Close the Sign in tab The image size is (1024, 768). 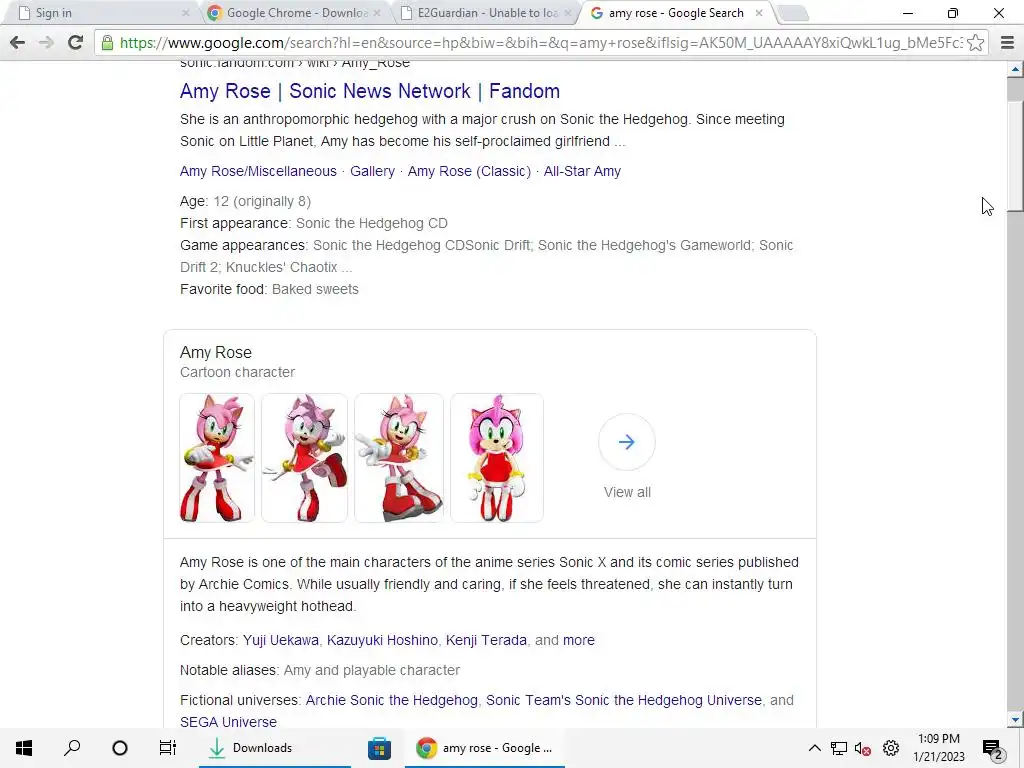tap(185, 13)
